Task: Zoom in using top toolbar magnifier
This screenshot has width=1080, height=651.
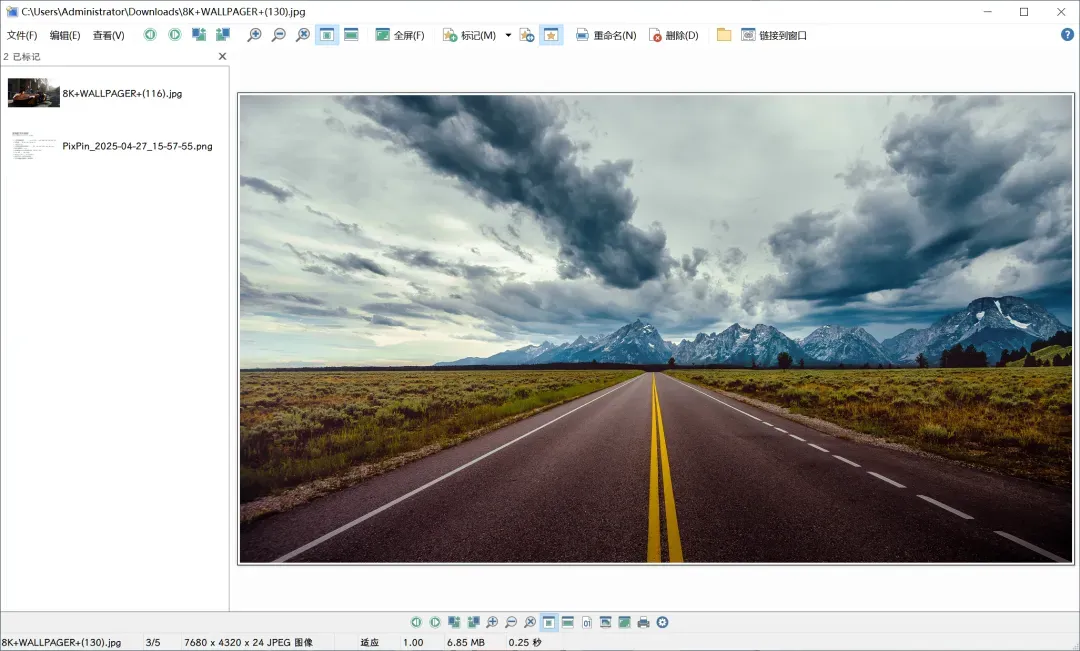Action: [x=254, y=34]
